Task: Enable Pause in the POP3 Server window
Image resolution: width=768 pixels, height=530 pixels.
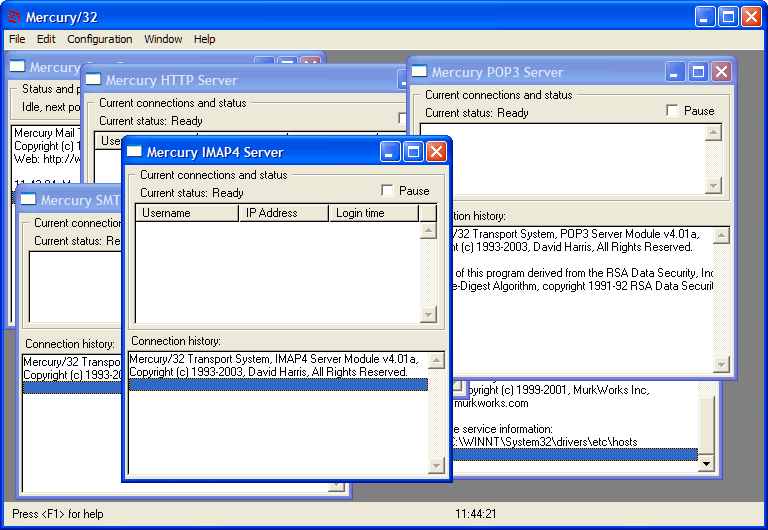Action: 672,111
